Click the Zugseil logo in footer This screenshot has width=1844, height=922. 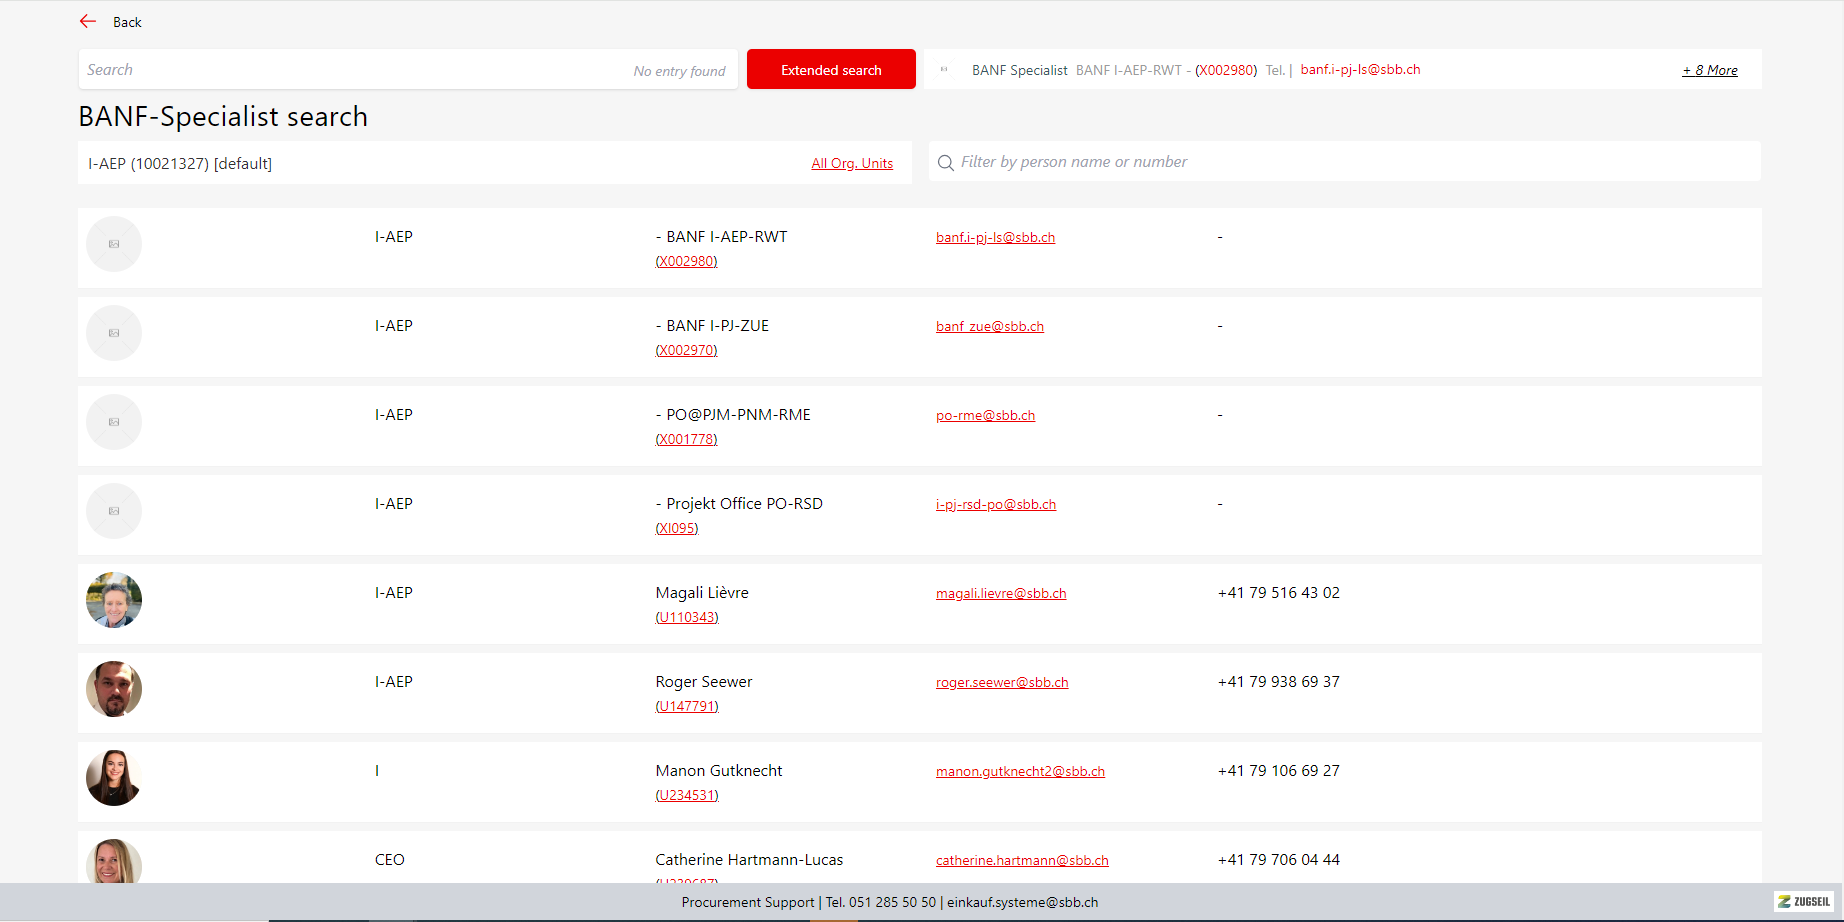tap(1804, 901)
